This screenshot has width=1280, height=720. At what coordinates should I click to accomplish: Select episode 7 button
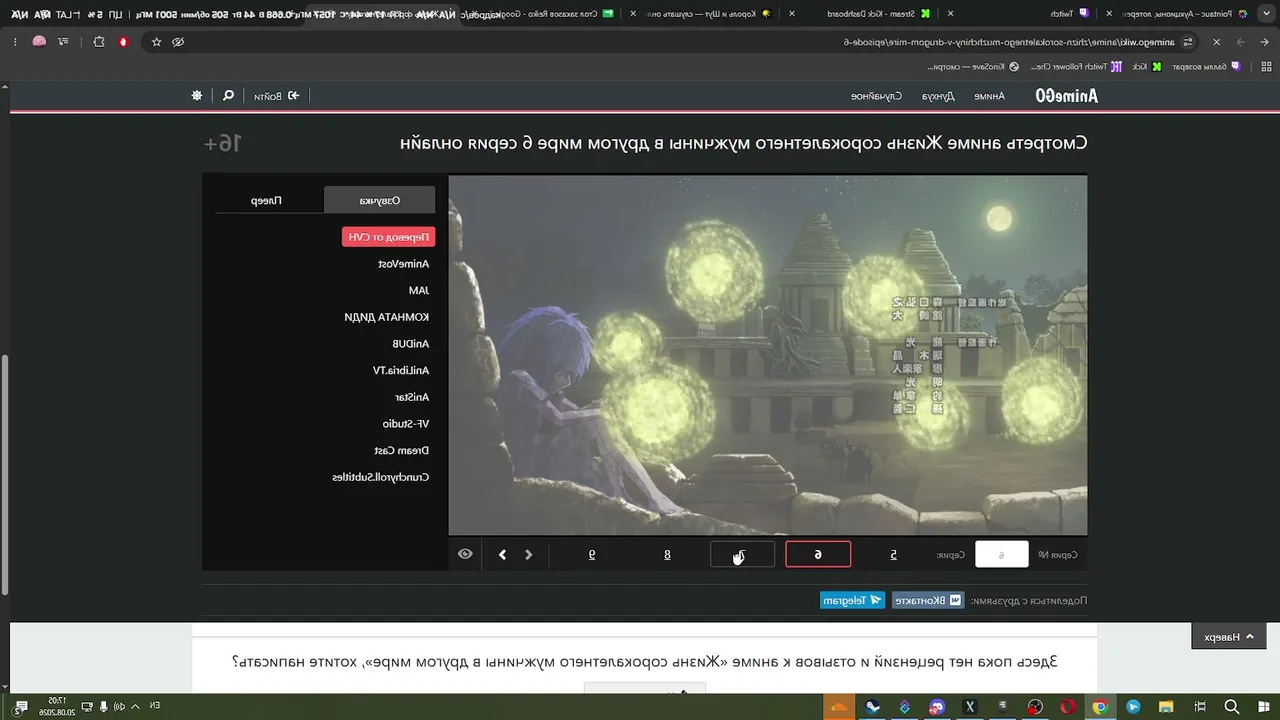pyautogui.click(x=742, y=555)
